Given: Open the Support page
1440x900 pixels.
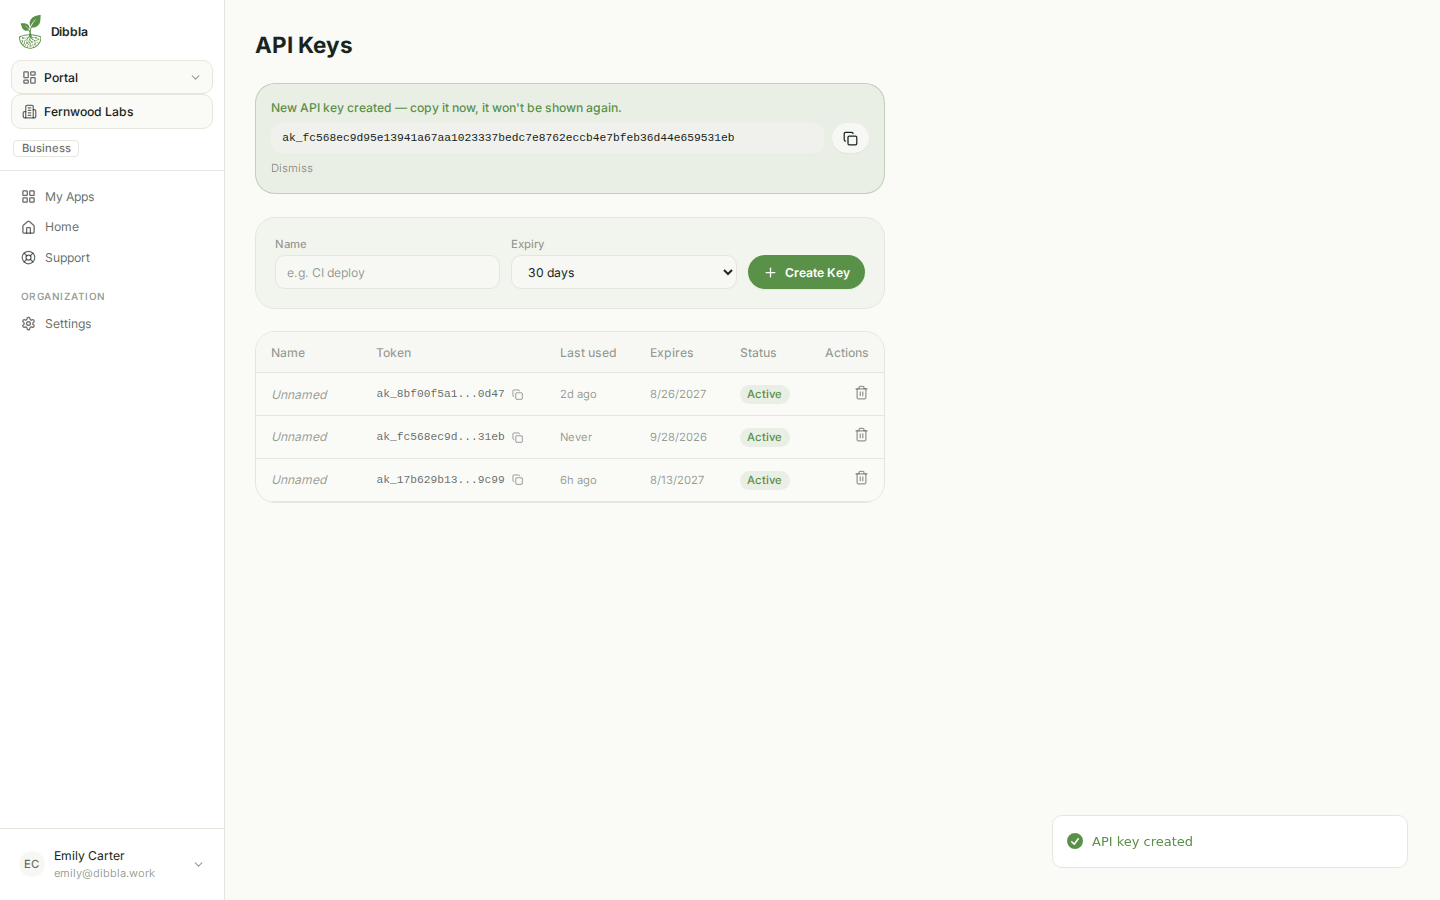Looking at the screenshot, I should click(x=112, y=258).
